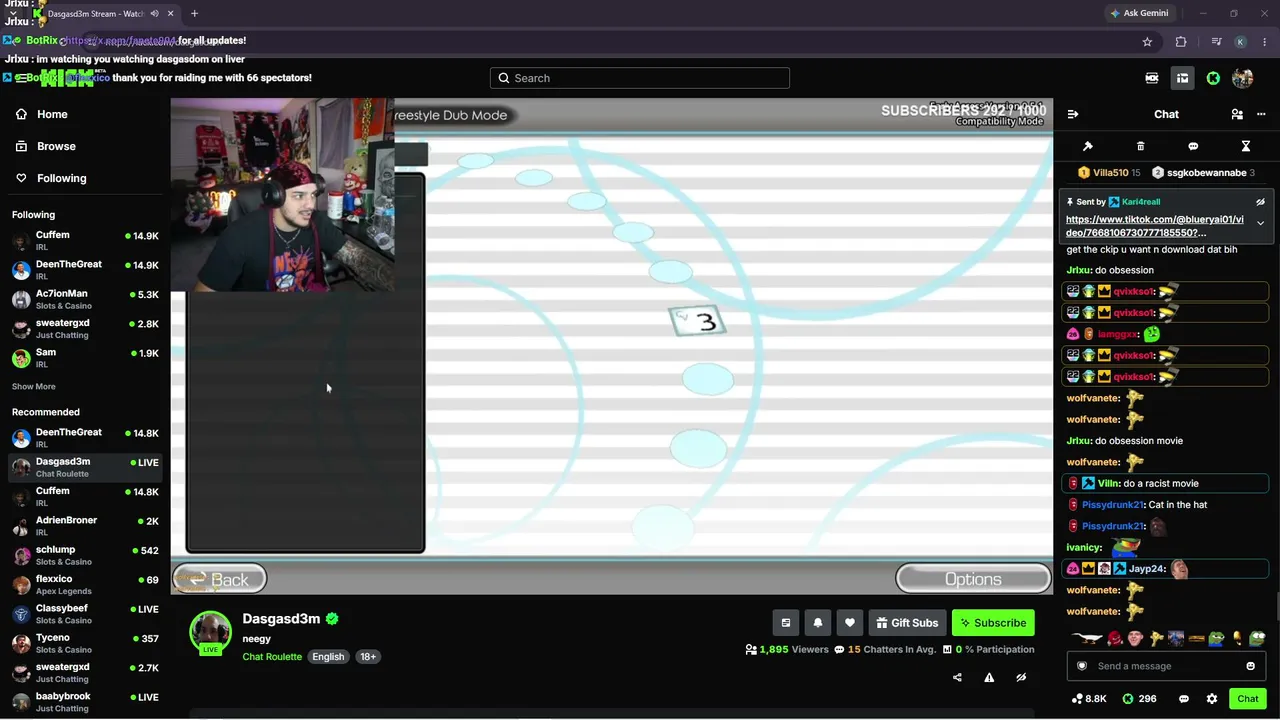Open recommended channel AdrienBroner

pos(85,526)
